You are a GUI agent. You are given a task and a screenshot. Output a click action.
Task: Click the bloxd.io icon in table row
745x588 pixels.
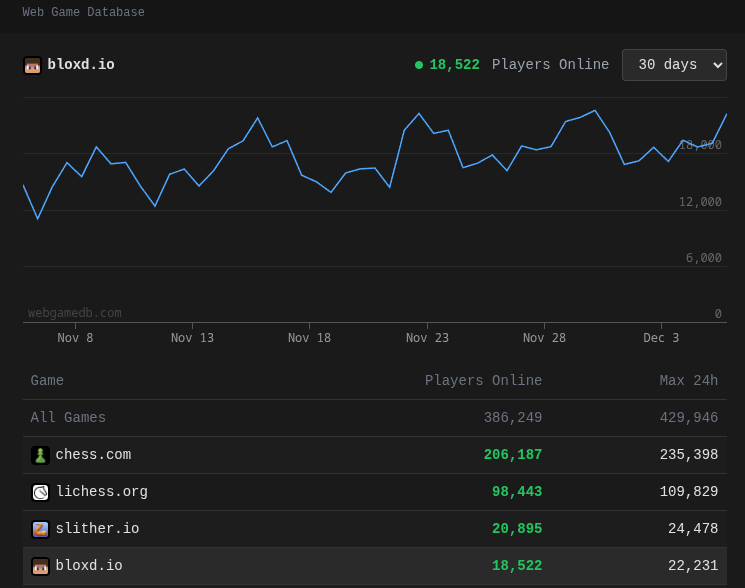40,566
